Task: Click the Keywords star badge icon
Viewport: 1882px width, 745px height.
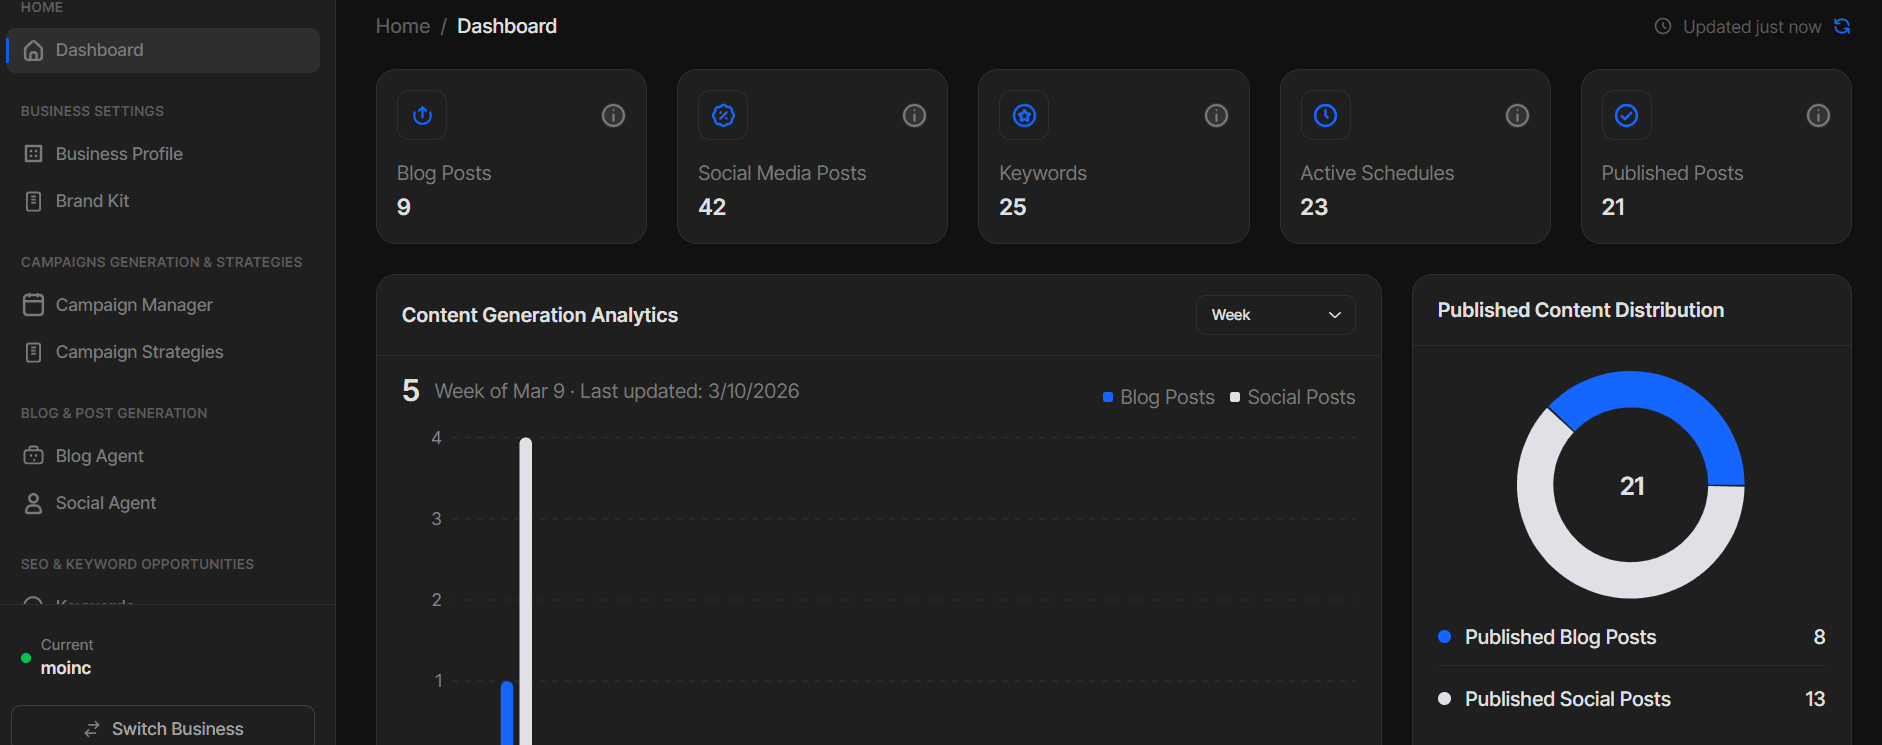Action: pos(1024,115)
